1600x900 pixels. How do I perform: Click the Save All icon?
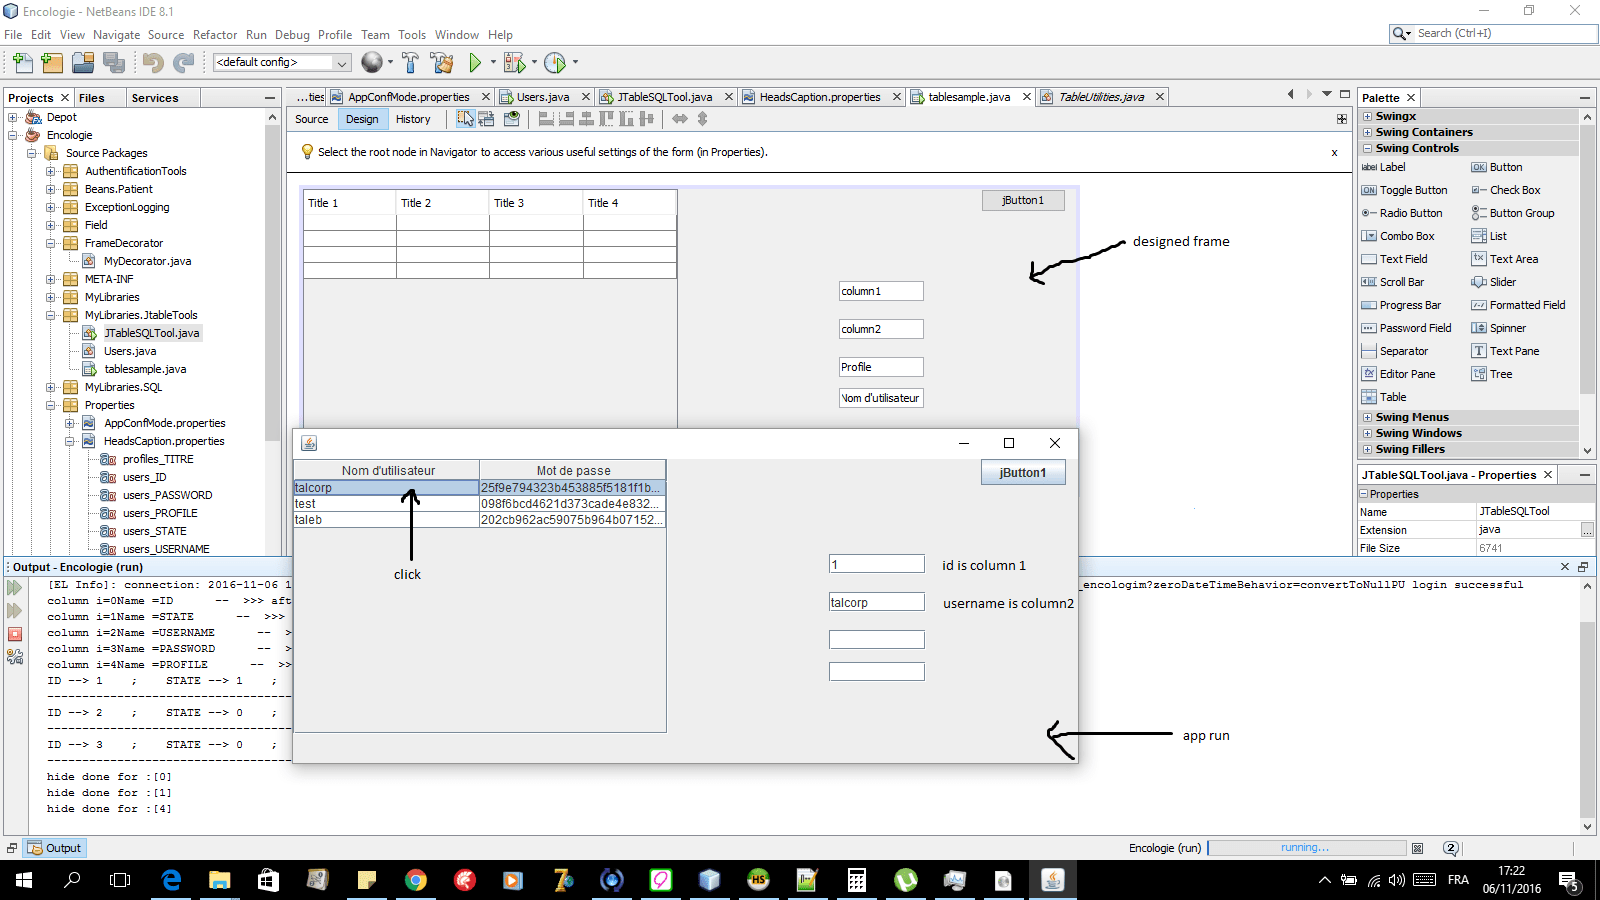(114, 62)
